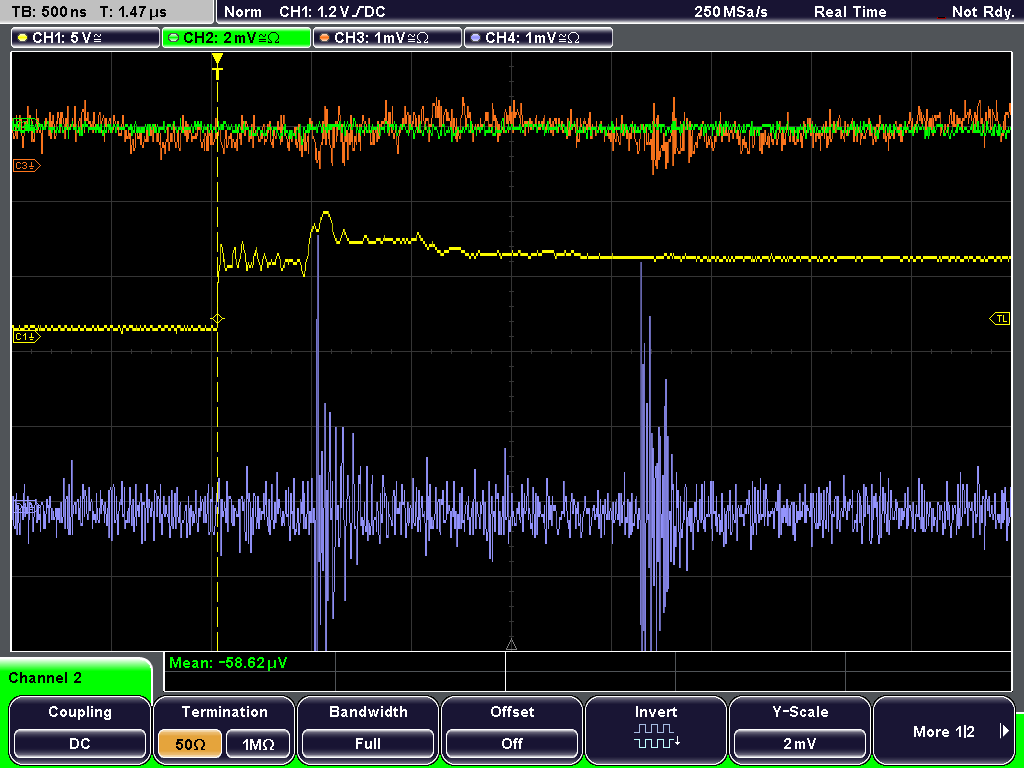
Task: Click the TB: 500 ns timebase readout
Action: pos(49,12)
